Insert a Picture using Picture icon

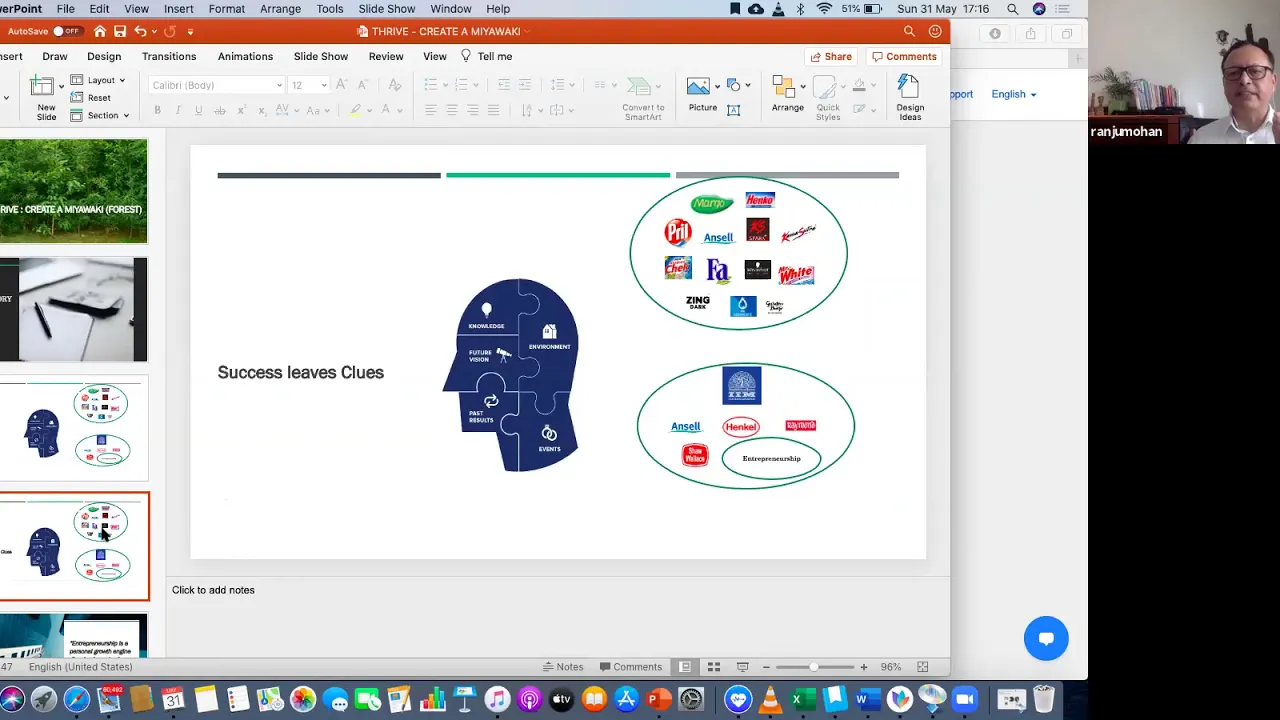tap(699, 87)
